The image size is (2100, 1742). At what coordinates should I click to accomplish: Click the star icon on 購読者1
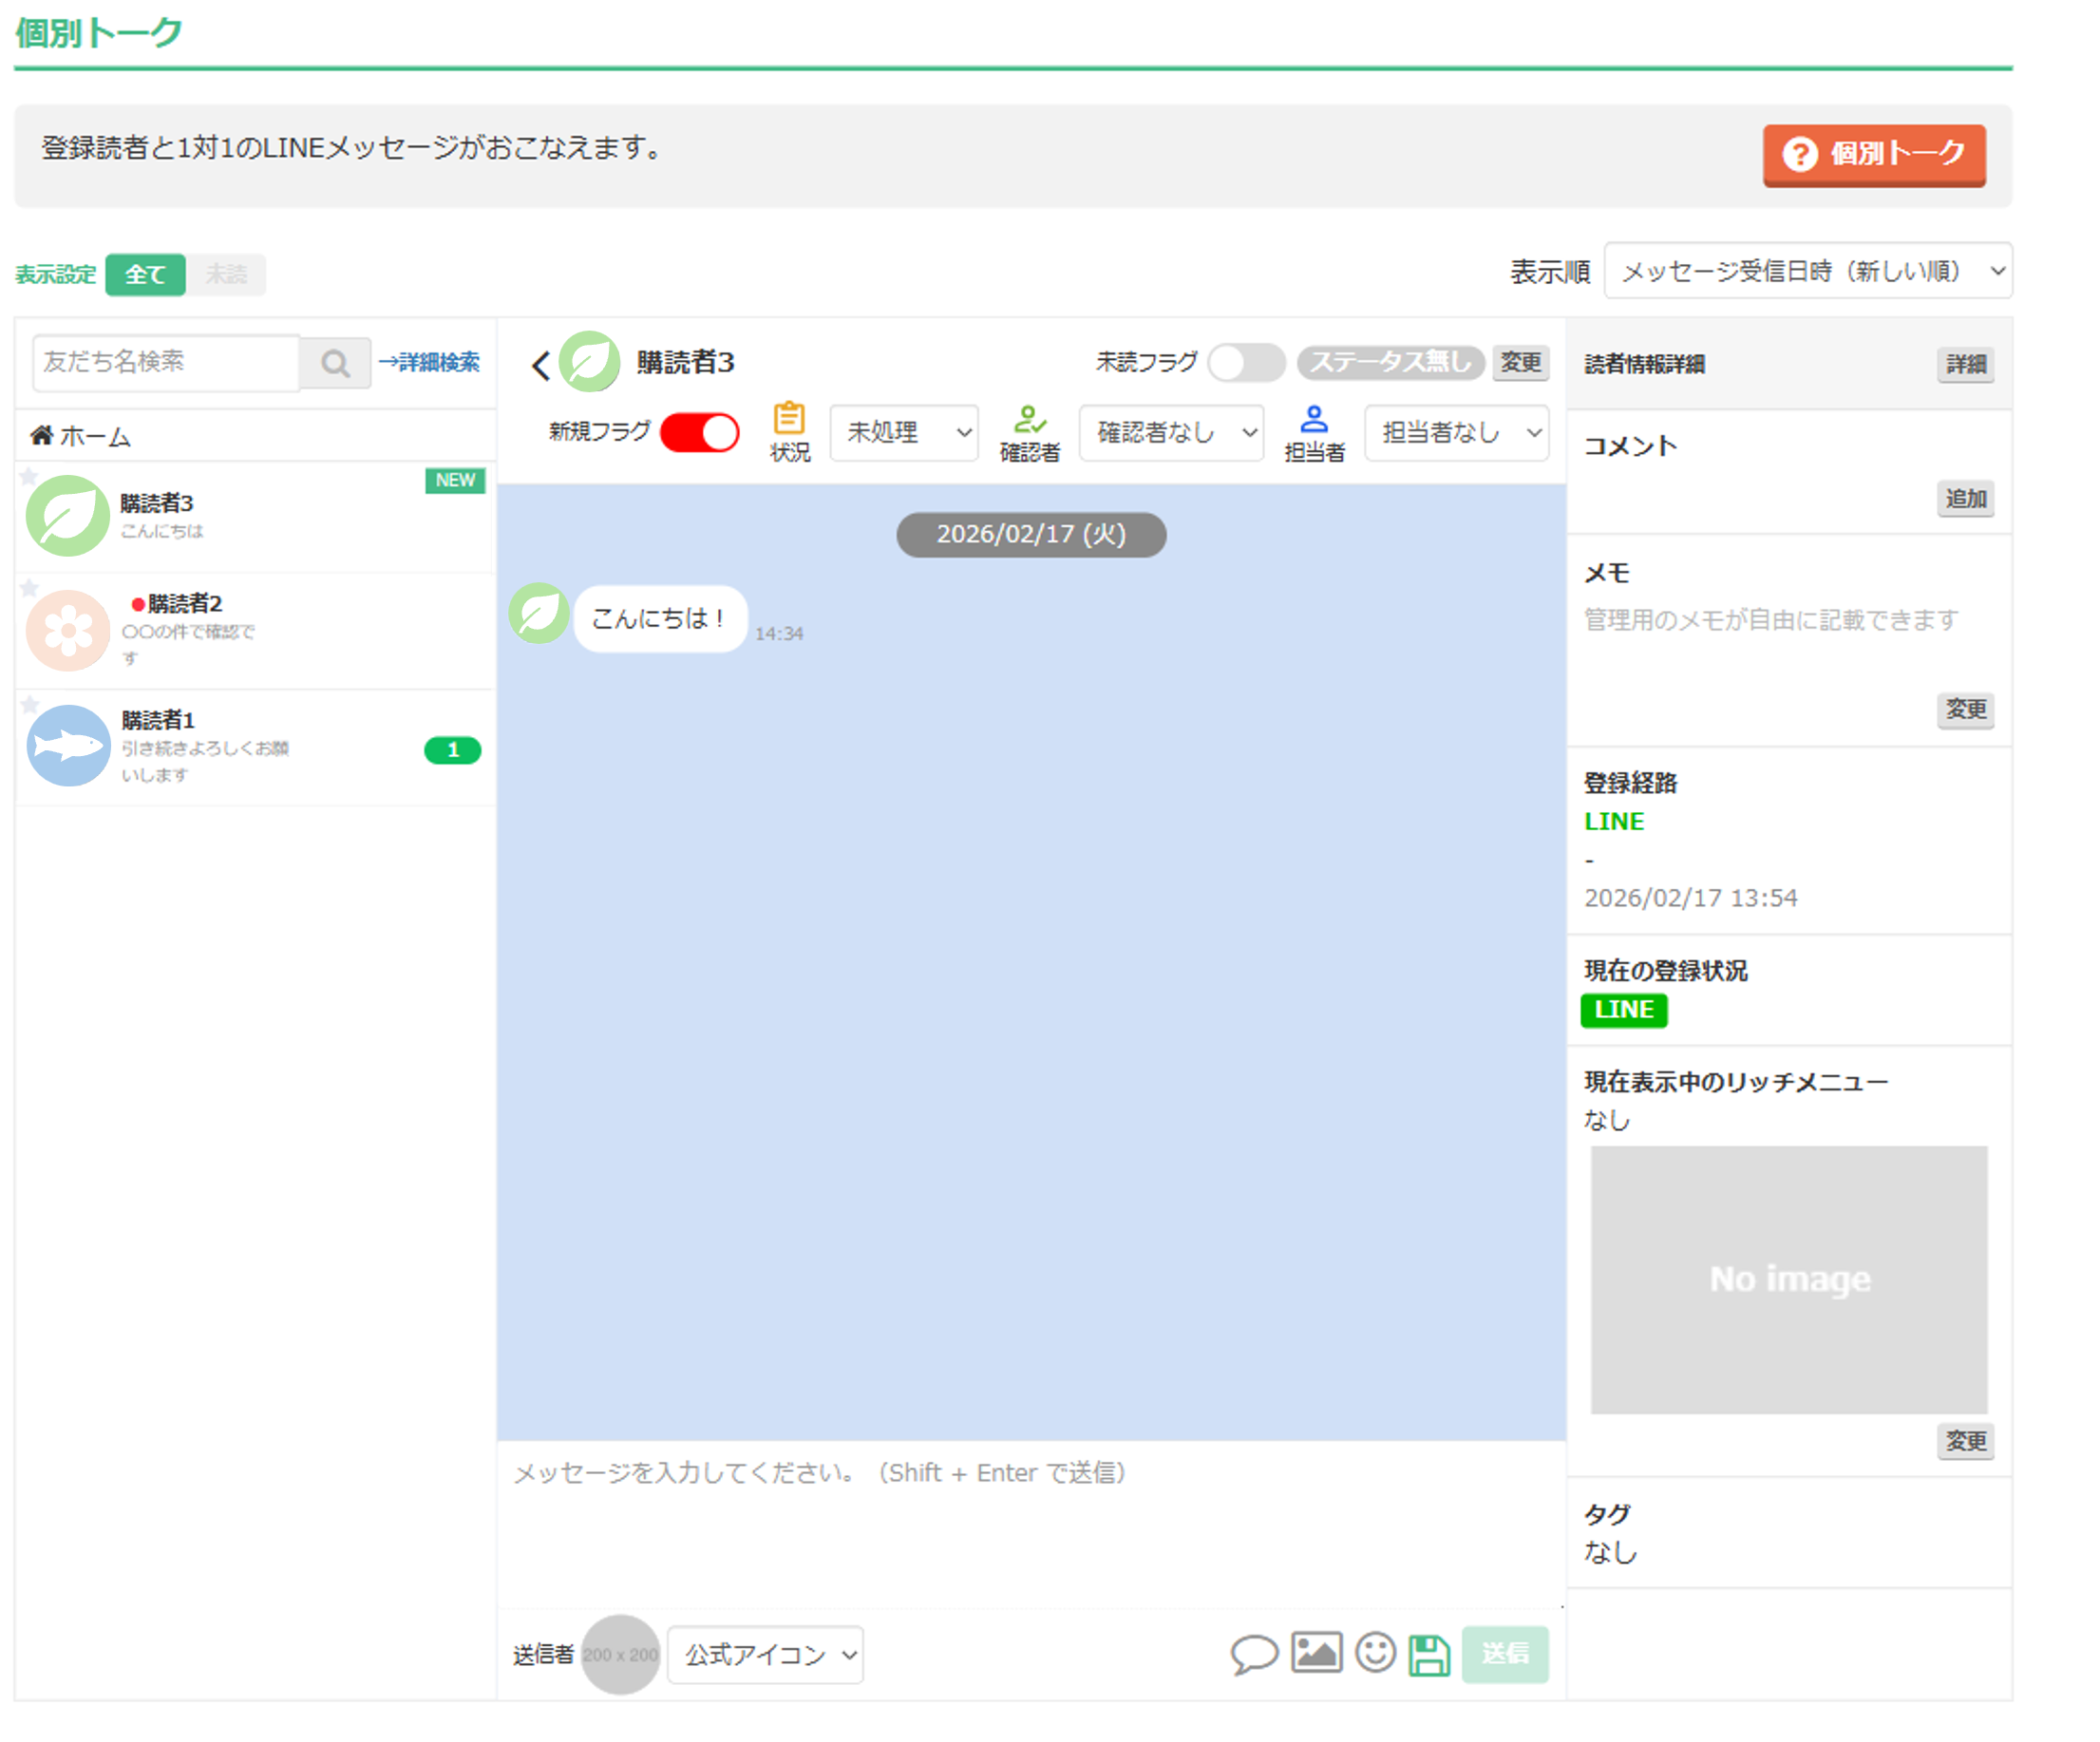point(30,704)
